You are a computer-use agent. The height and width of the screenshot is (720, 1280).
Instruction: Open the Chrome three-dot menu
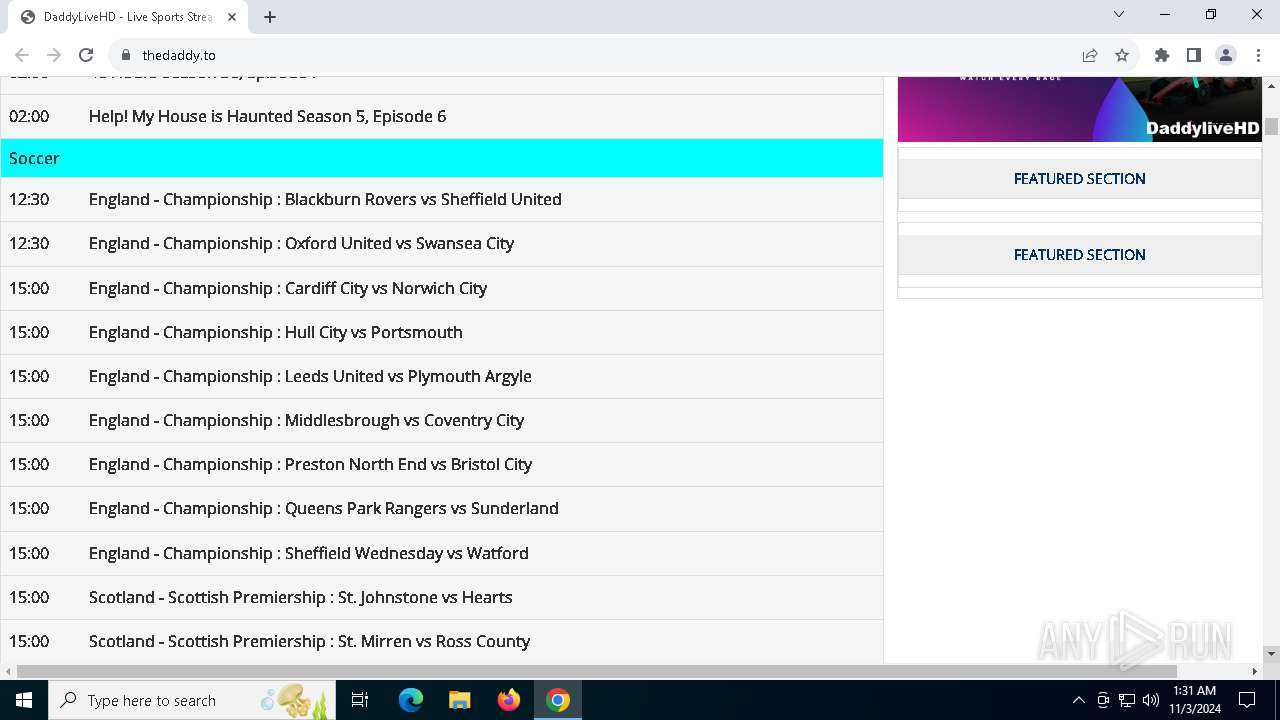coord(1258,55)
